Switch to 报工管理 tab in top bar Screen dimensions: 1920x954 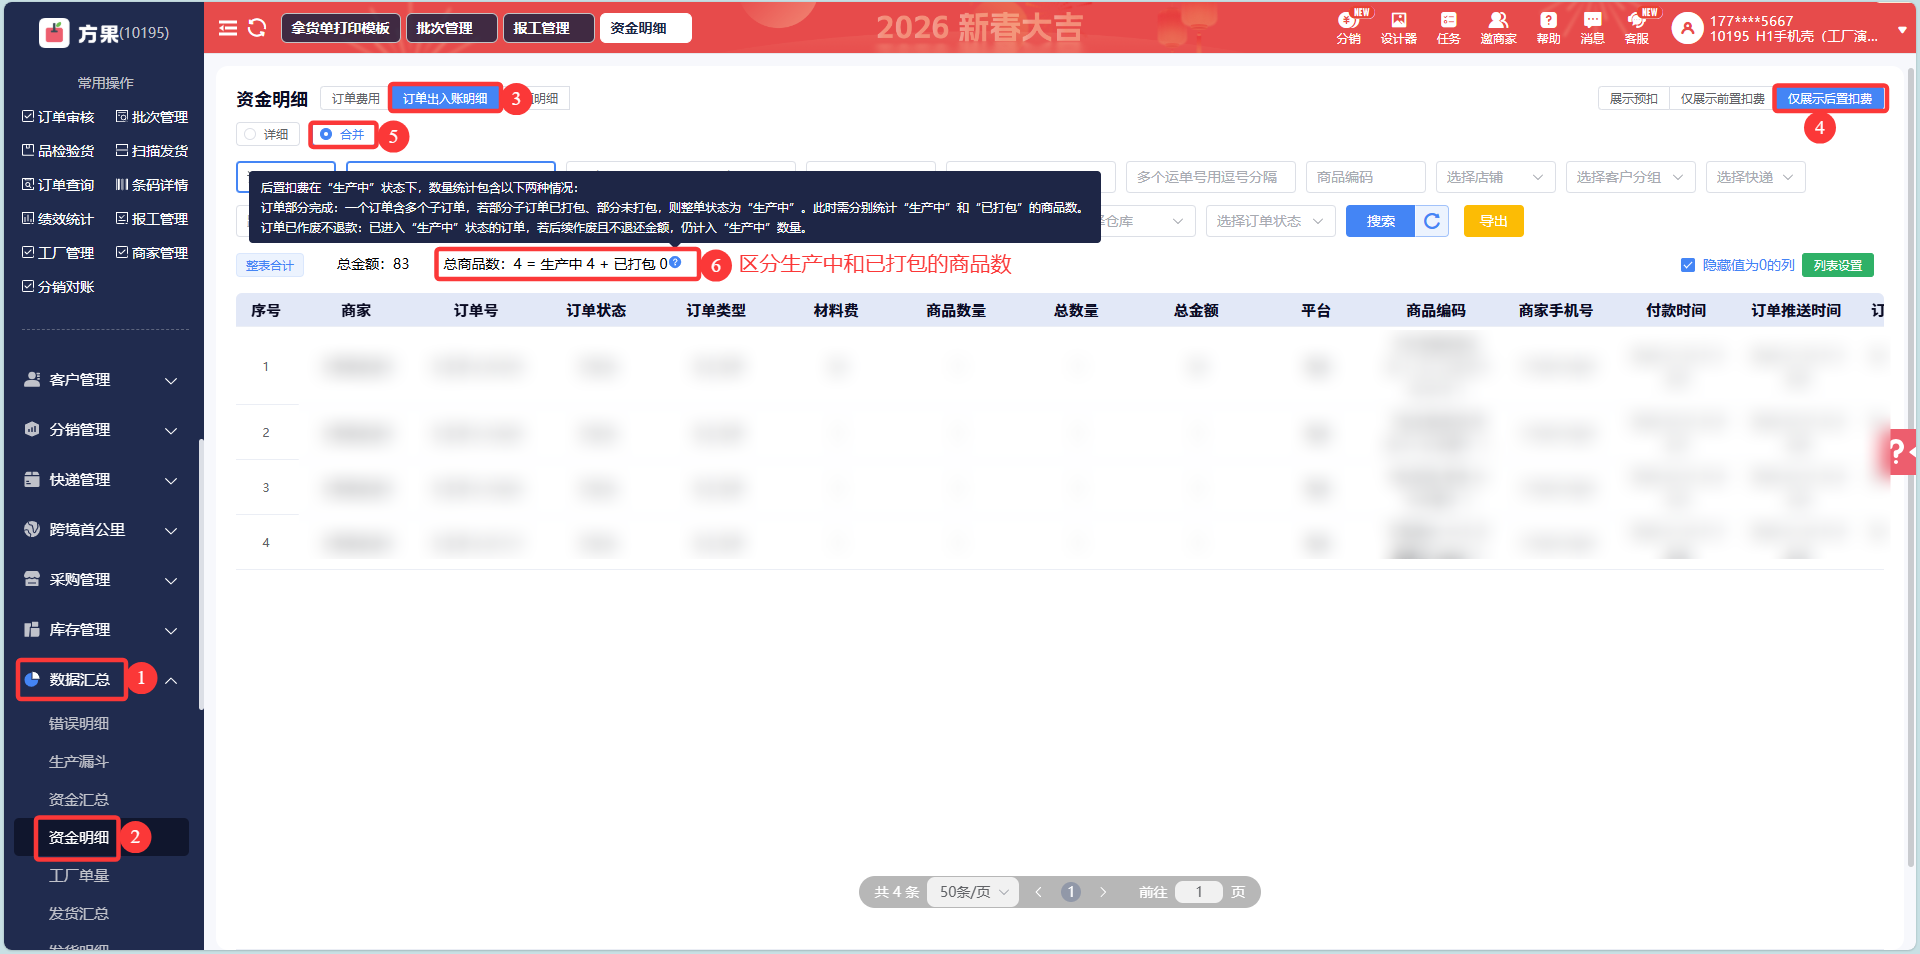click(x=548, y=28)
